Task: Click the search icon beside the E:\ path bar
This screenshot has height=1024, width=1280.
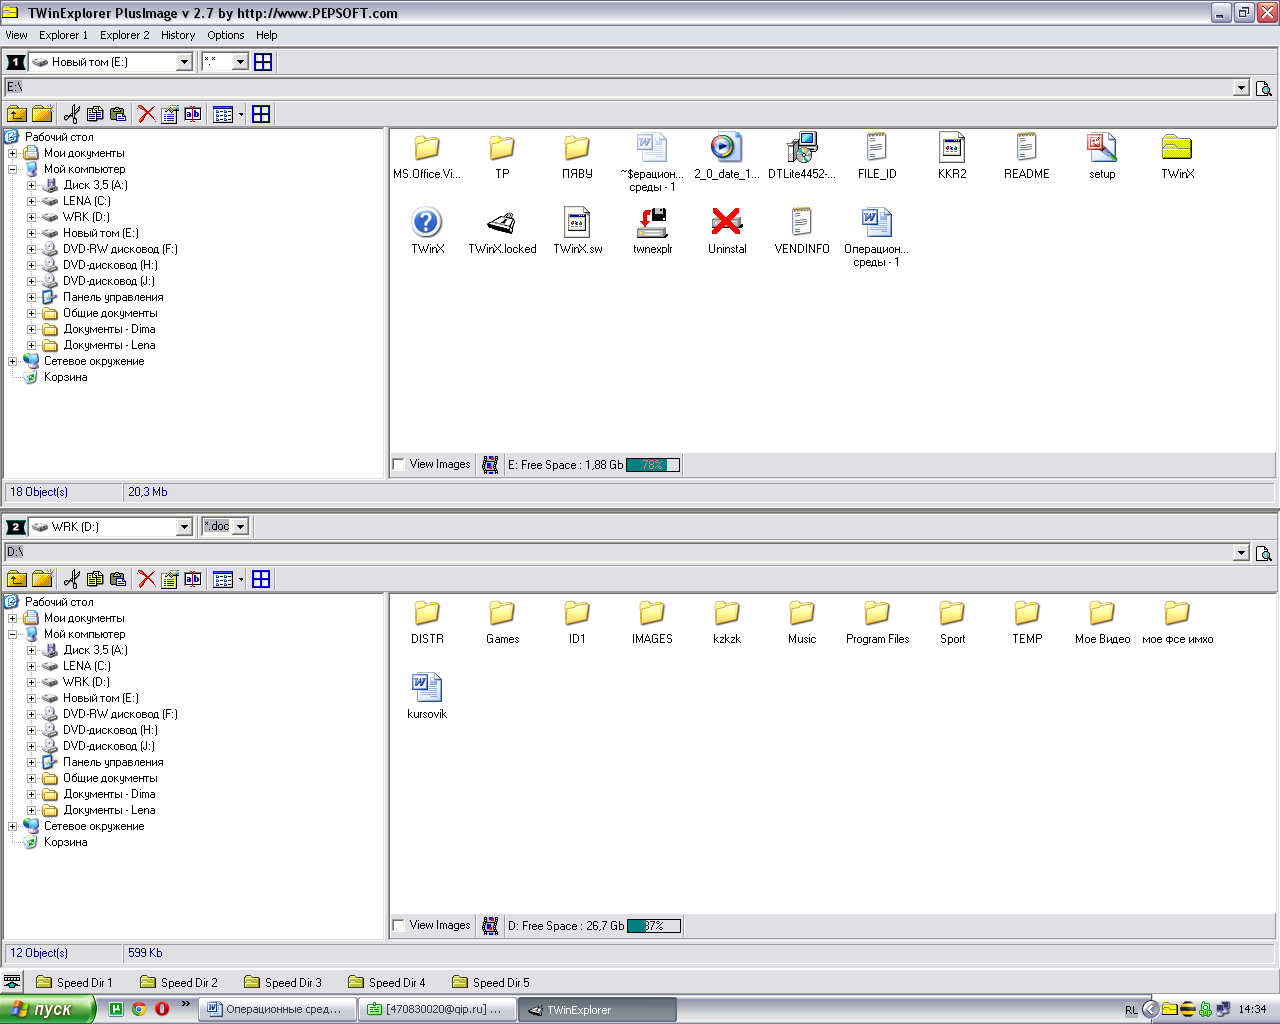Action: [x=1264, y=88]
